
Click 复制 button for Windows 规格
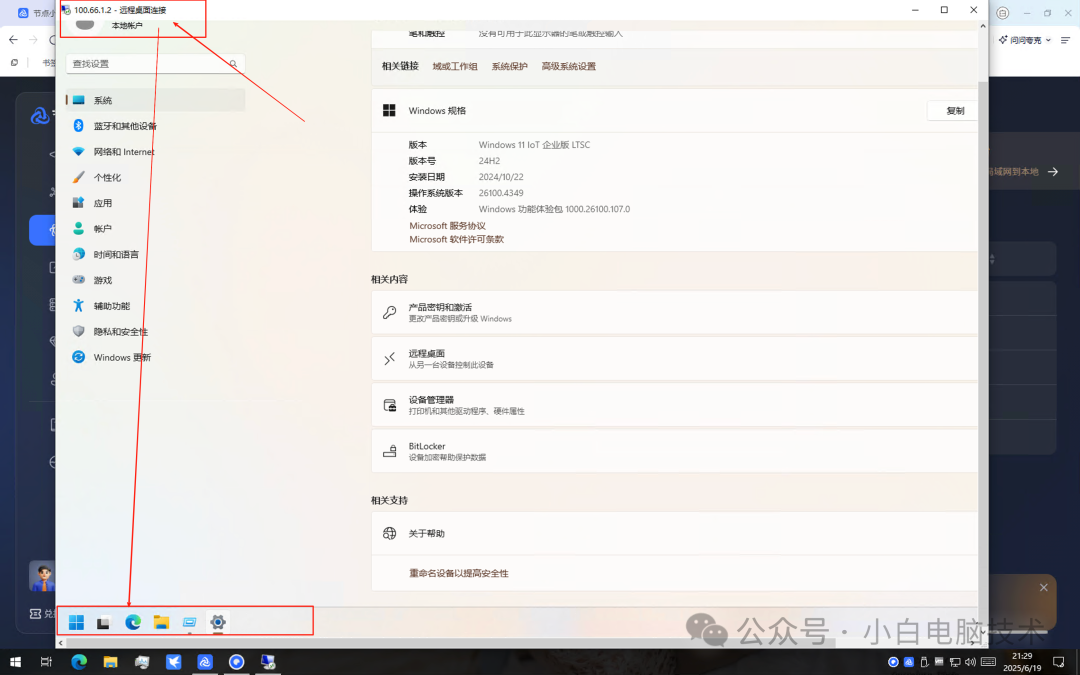[954, 111]
